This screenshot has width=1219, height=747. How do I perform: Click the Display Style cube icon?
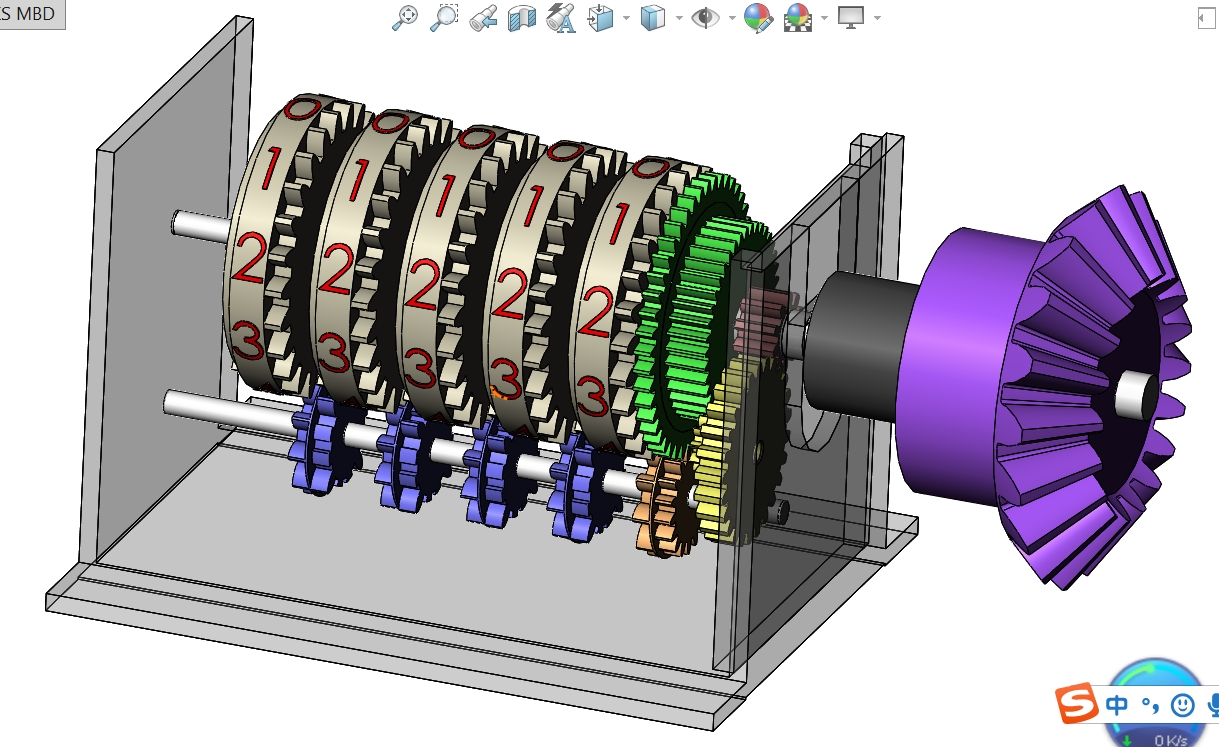653,17
